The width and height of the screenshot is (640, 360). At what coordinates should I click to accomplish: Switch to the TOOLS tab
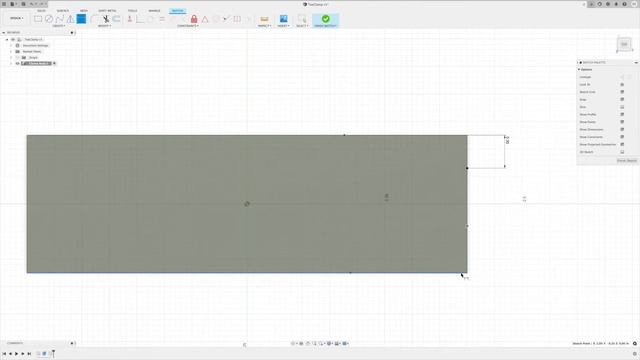pyautogui.click(x=132, y=11)
